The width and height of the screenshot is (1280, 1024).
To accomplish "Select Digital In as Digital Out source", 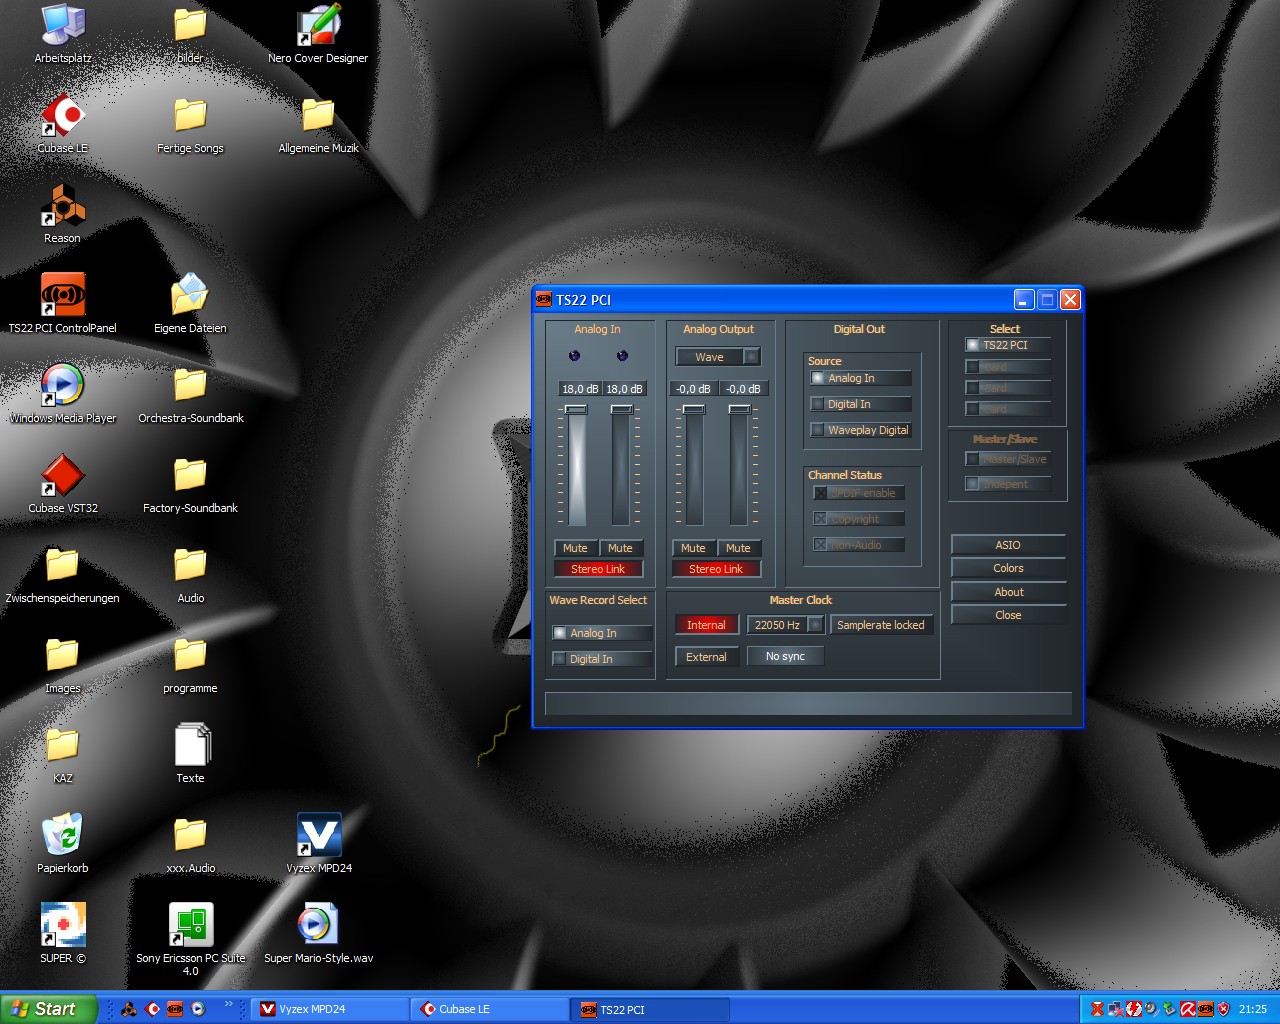I will point(860,404).
